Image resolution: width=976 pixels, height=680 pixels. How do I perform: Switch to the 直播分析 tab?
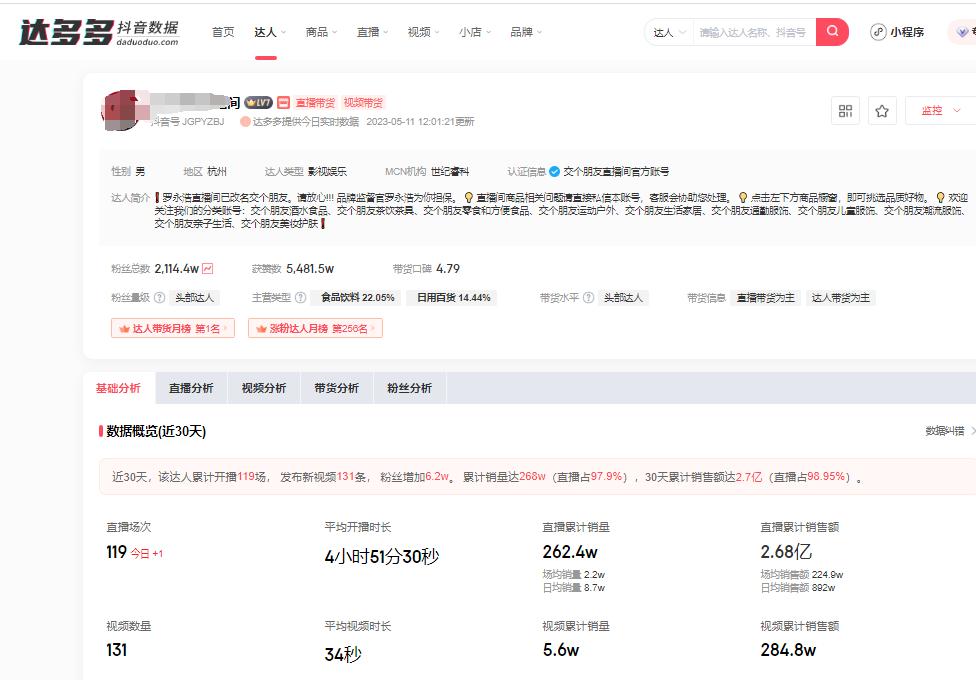tap(190, 387)
